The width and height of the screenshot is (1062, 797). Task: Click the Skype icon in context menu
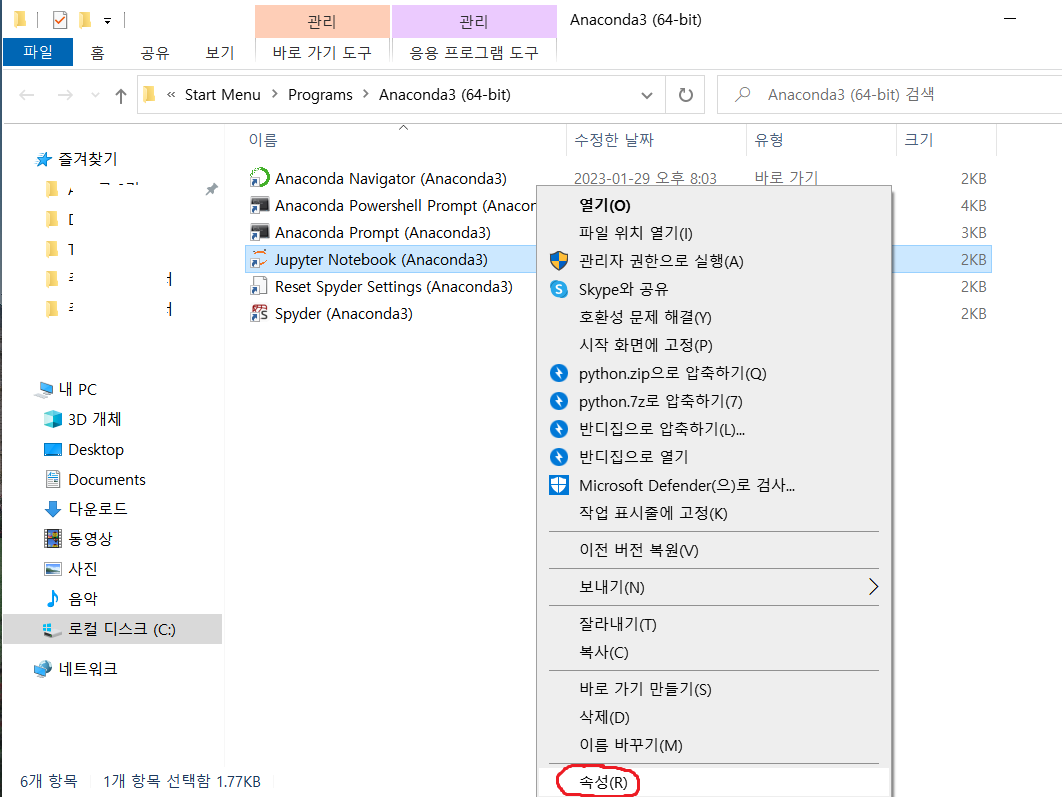coord(559,289)
